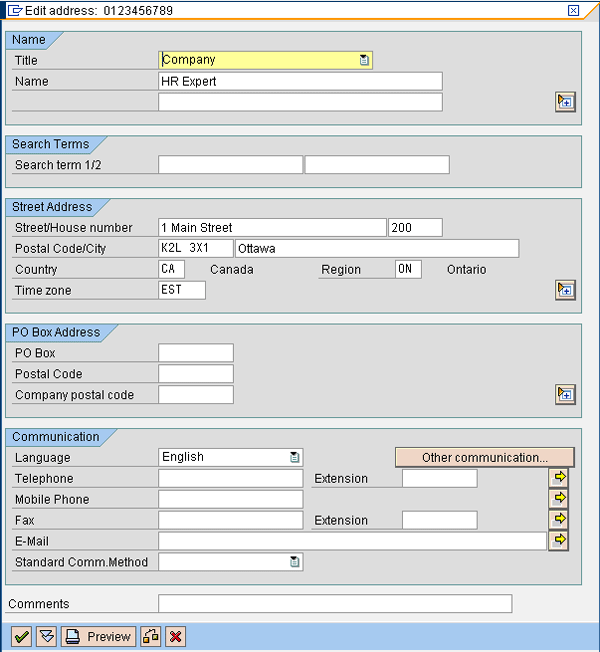
Task: Click the Telephone number field
Action: [x=230, y=478]
